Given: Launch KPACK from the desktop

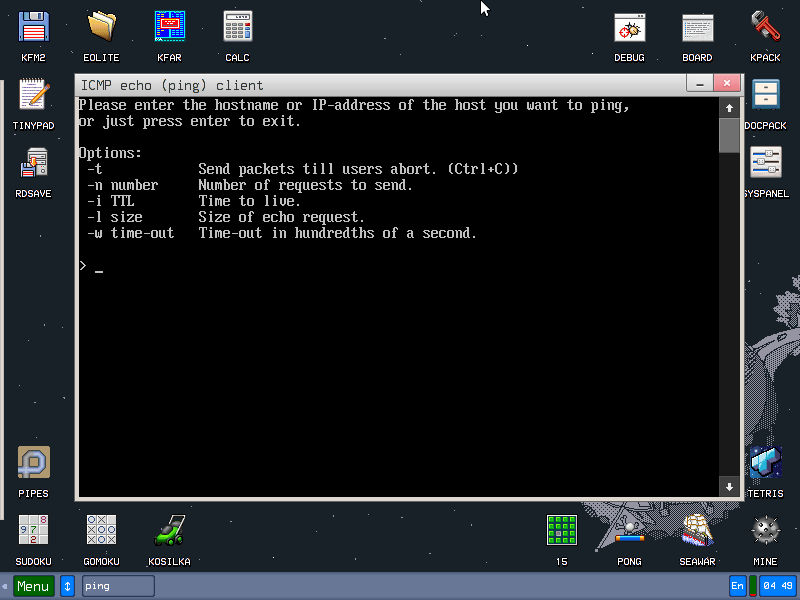Looking at the screenshot, I should (x=765, y=27).
